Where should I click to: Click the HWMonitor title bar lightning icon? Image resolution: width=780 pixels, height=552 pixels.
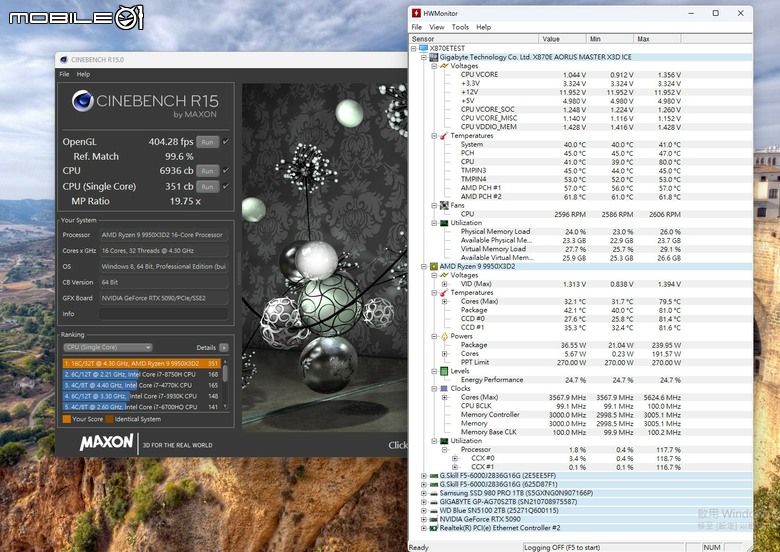click(x=416, y=13)
